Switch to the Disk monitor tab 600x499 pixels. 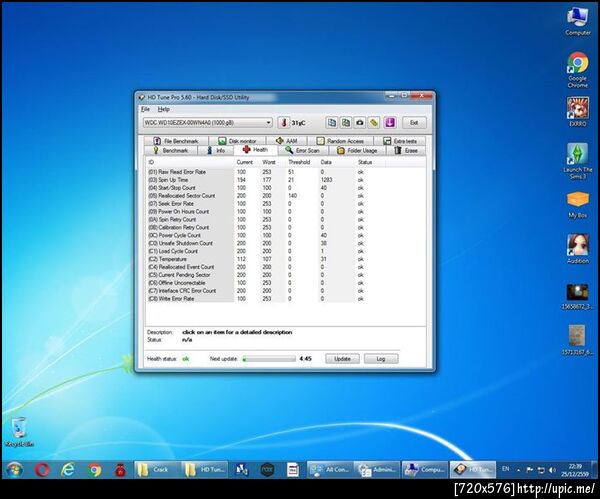coord(237,141)
